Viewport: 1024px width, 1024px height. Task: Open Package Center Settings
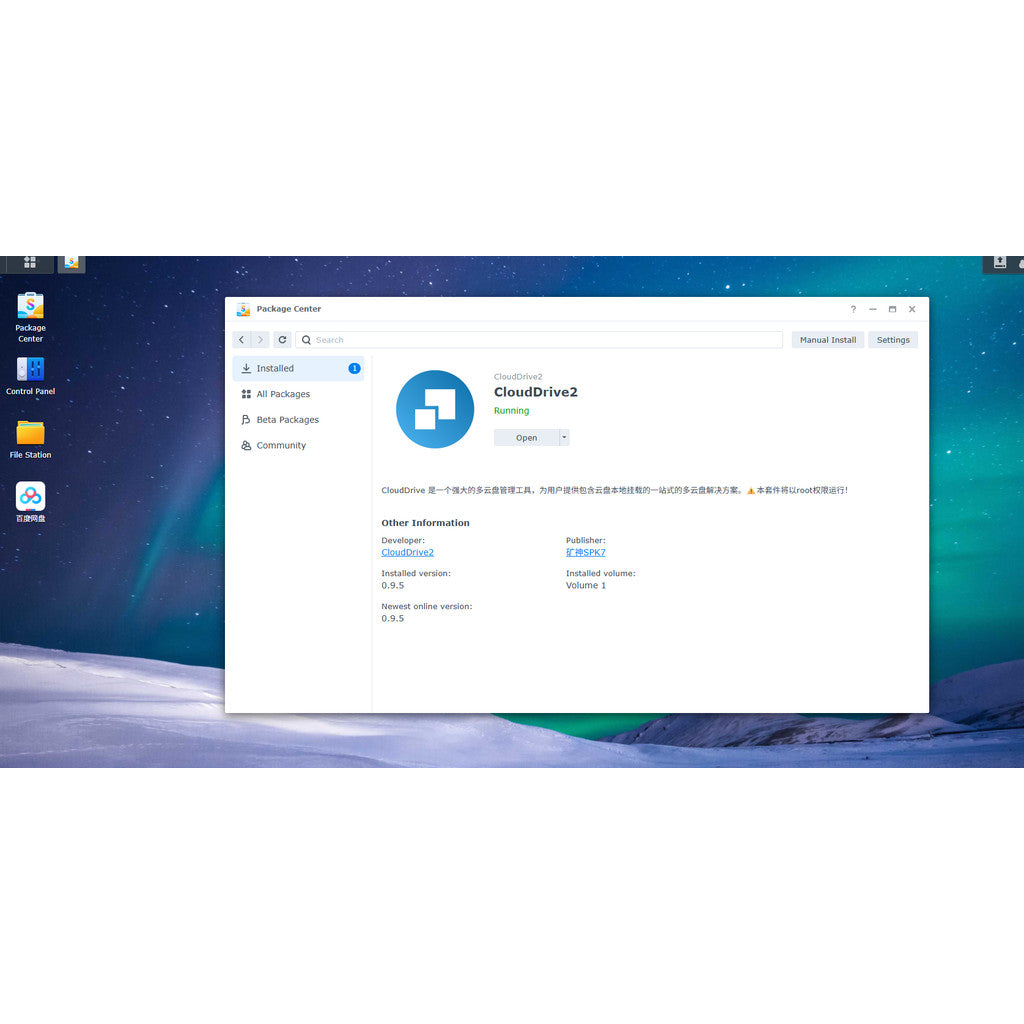tap(893, 340)
